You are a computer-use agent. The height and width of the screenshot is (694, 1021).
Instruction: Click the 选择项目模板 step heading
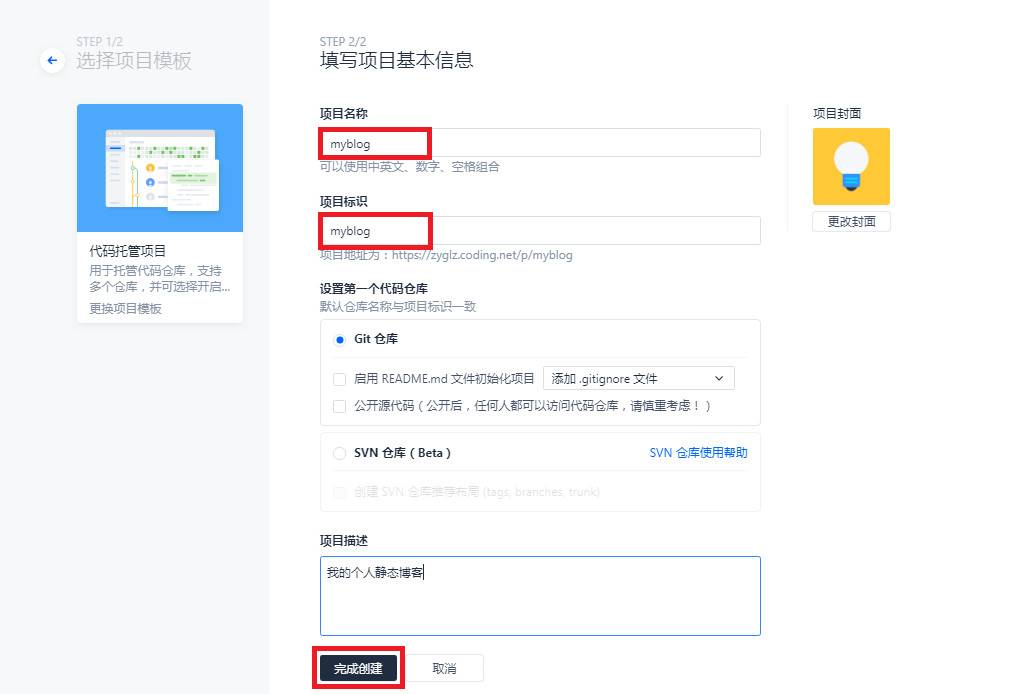[133, 61]
